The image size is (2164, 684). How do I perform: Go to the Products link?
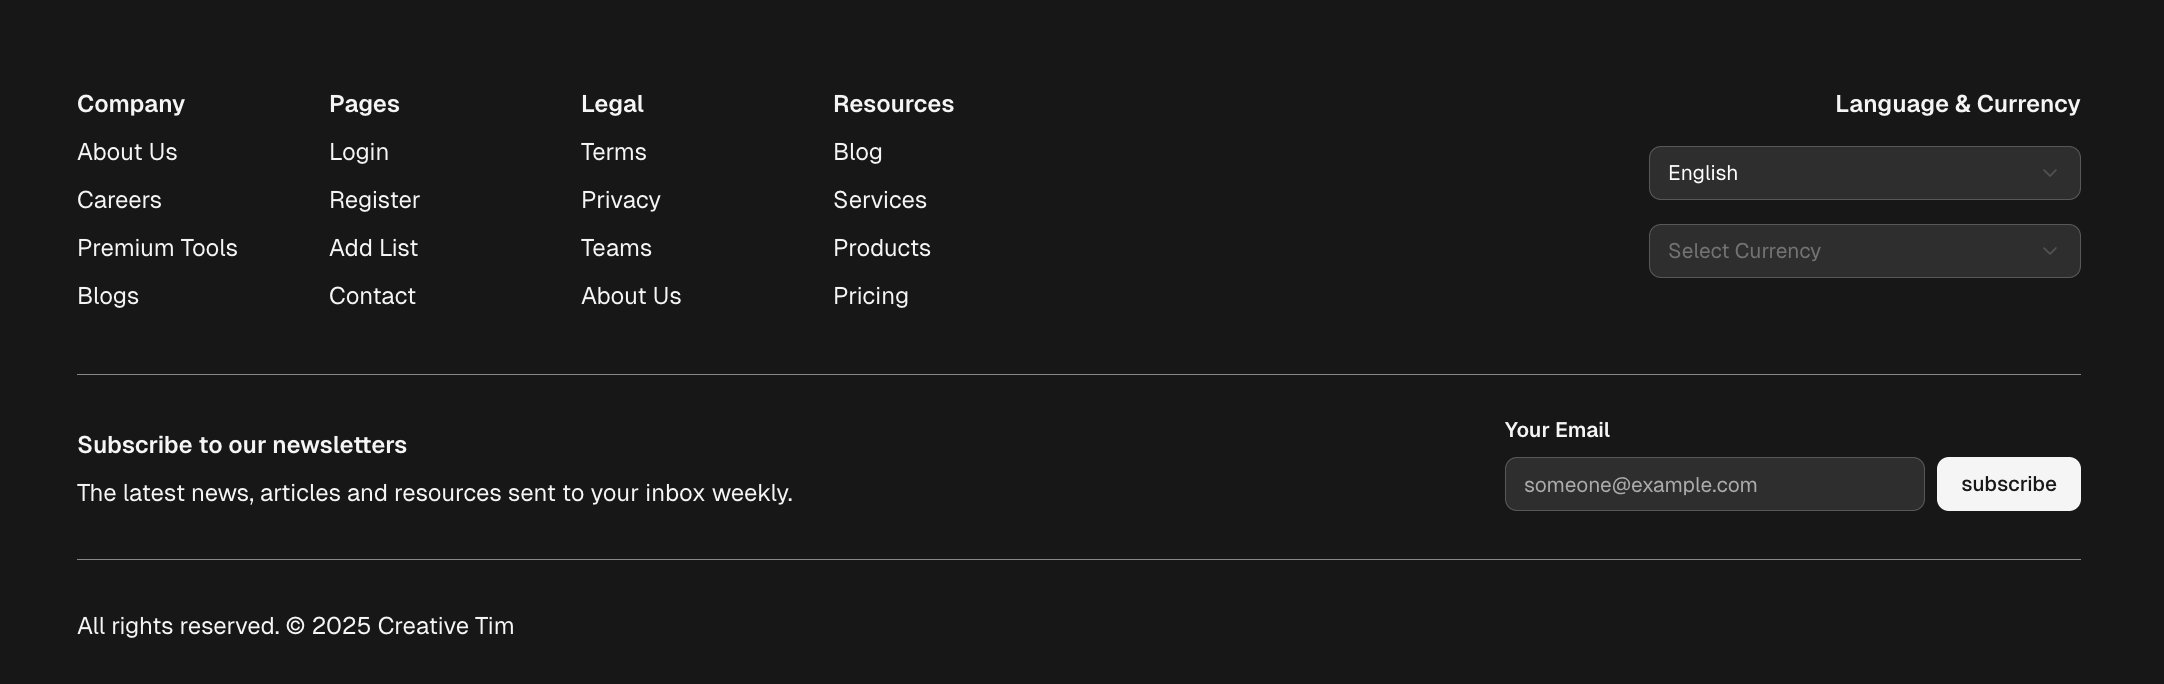pyautogui.click(x=881, y=248)
